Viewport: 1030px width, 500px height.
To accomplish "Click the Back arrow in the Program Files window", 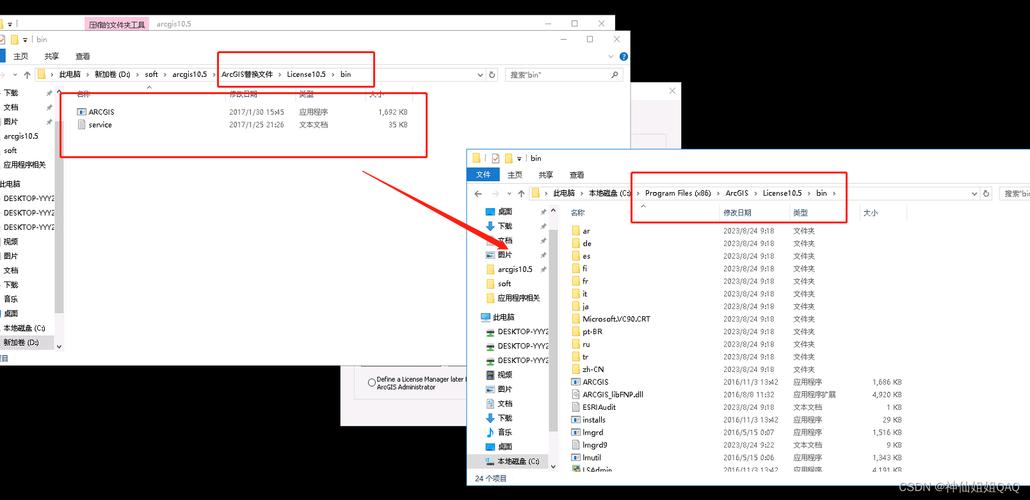I will pyautogui.click(x=478, y=193).
